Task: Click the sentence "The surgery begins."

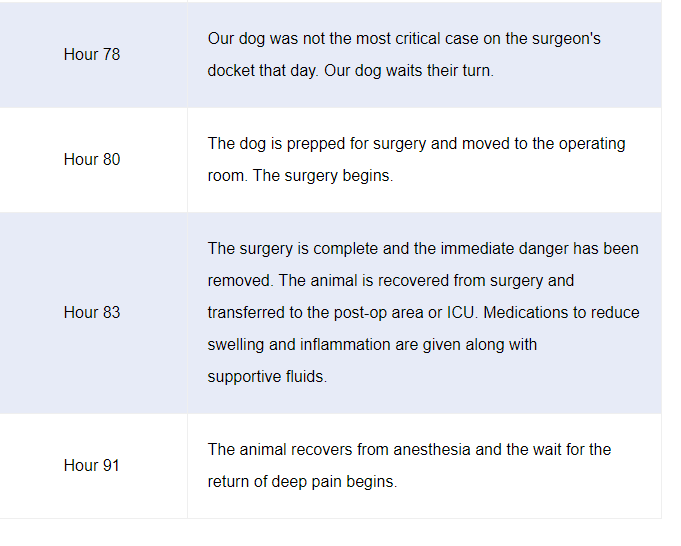Action: (x=323, y=176)
